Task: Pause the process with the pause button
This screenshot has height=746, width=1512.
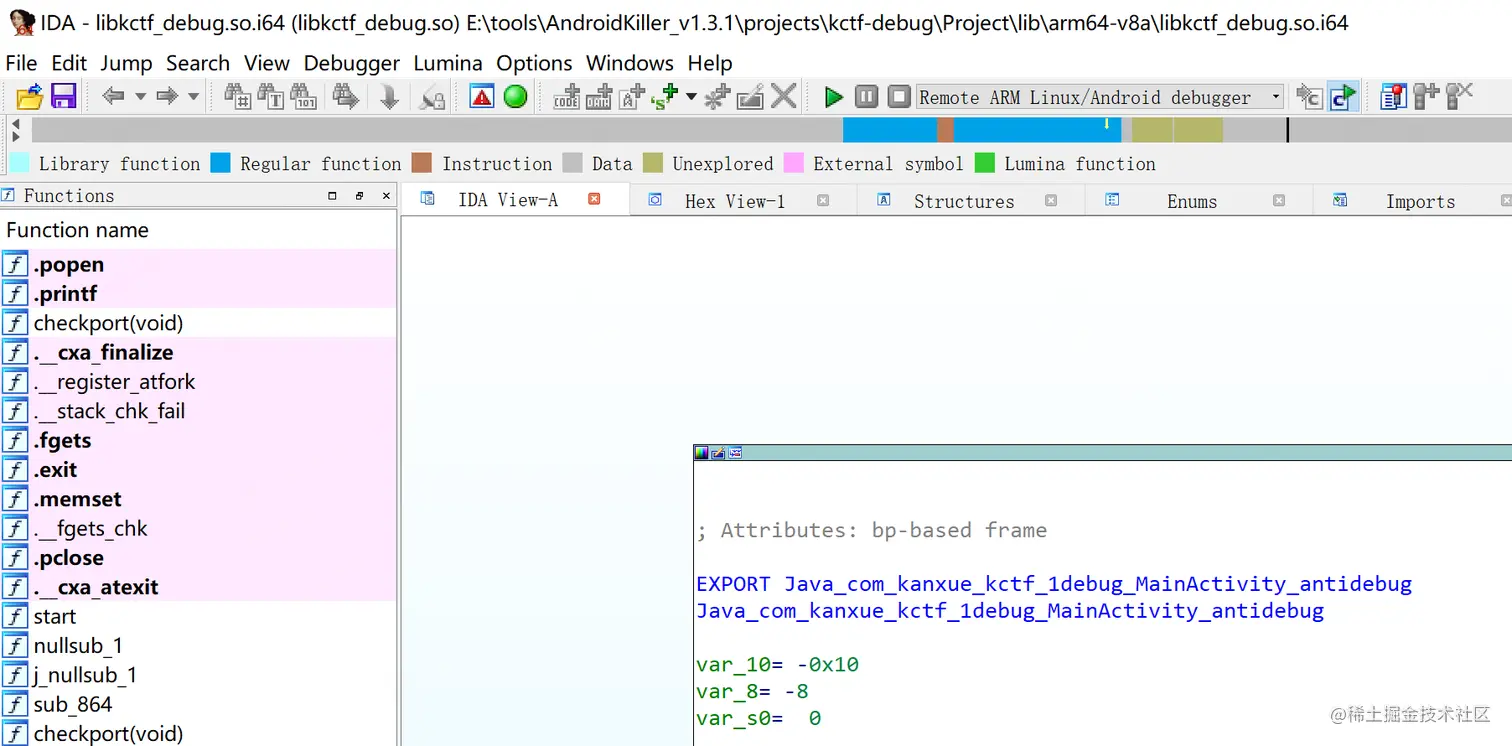Action: (x=867, y=97)
